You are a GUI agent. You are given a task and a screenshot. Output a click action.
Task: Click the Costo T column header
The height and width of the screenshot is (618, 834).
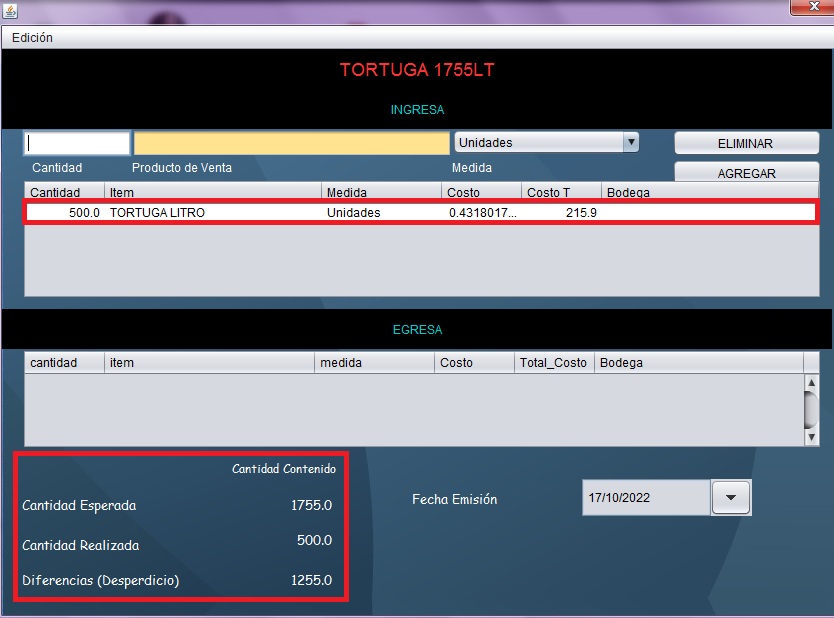coord(560,192)
